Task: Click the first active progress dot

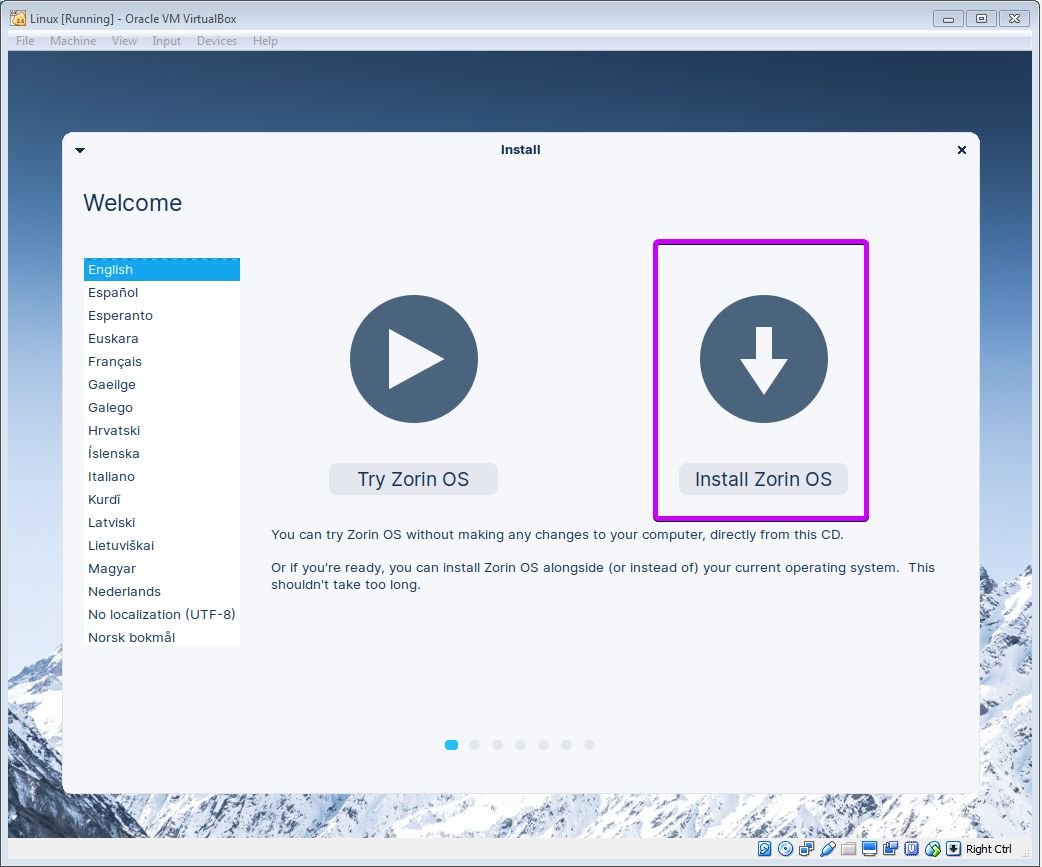Action: (451, 745)
